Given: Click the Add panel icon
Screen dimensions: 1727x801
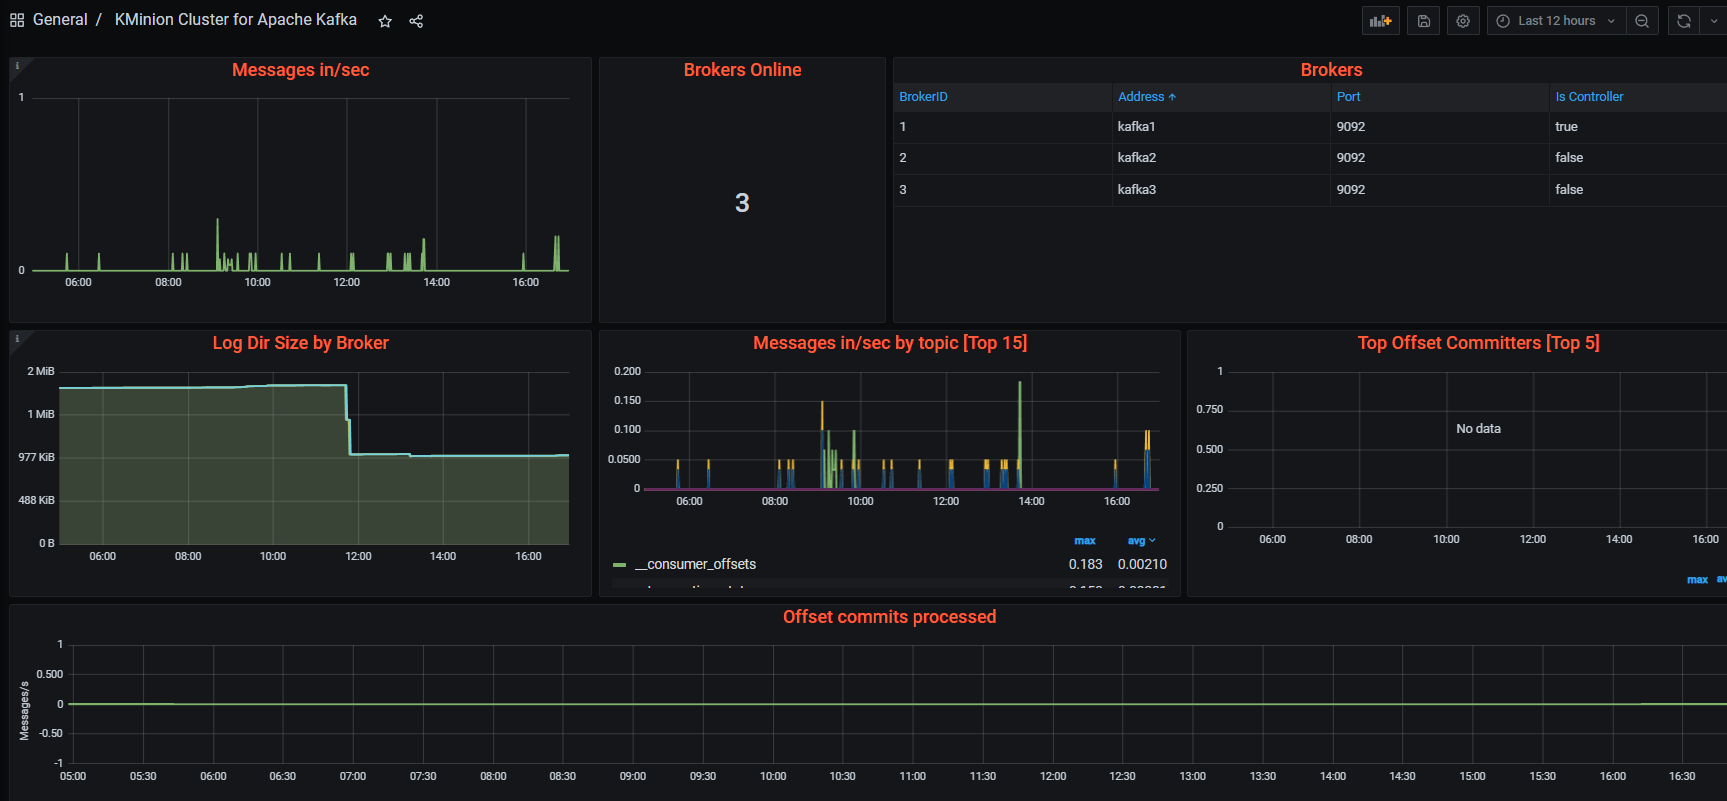Looking at the screenshot, I should [x=1381, y=21].
